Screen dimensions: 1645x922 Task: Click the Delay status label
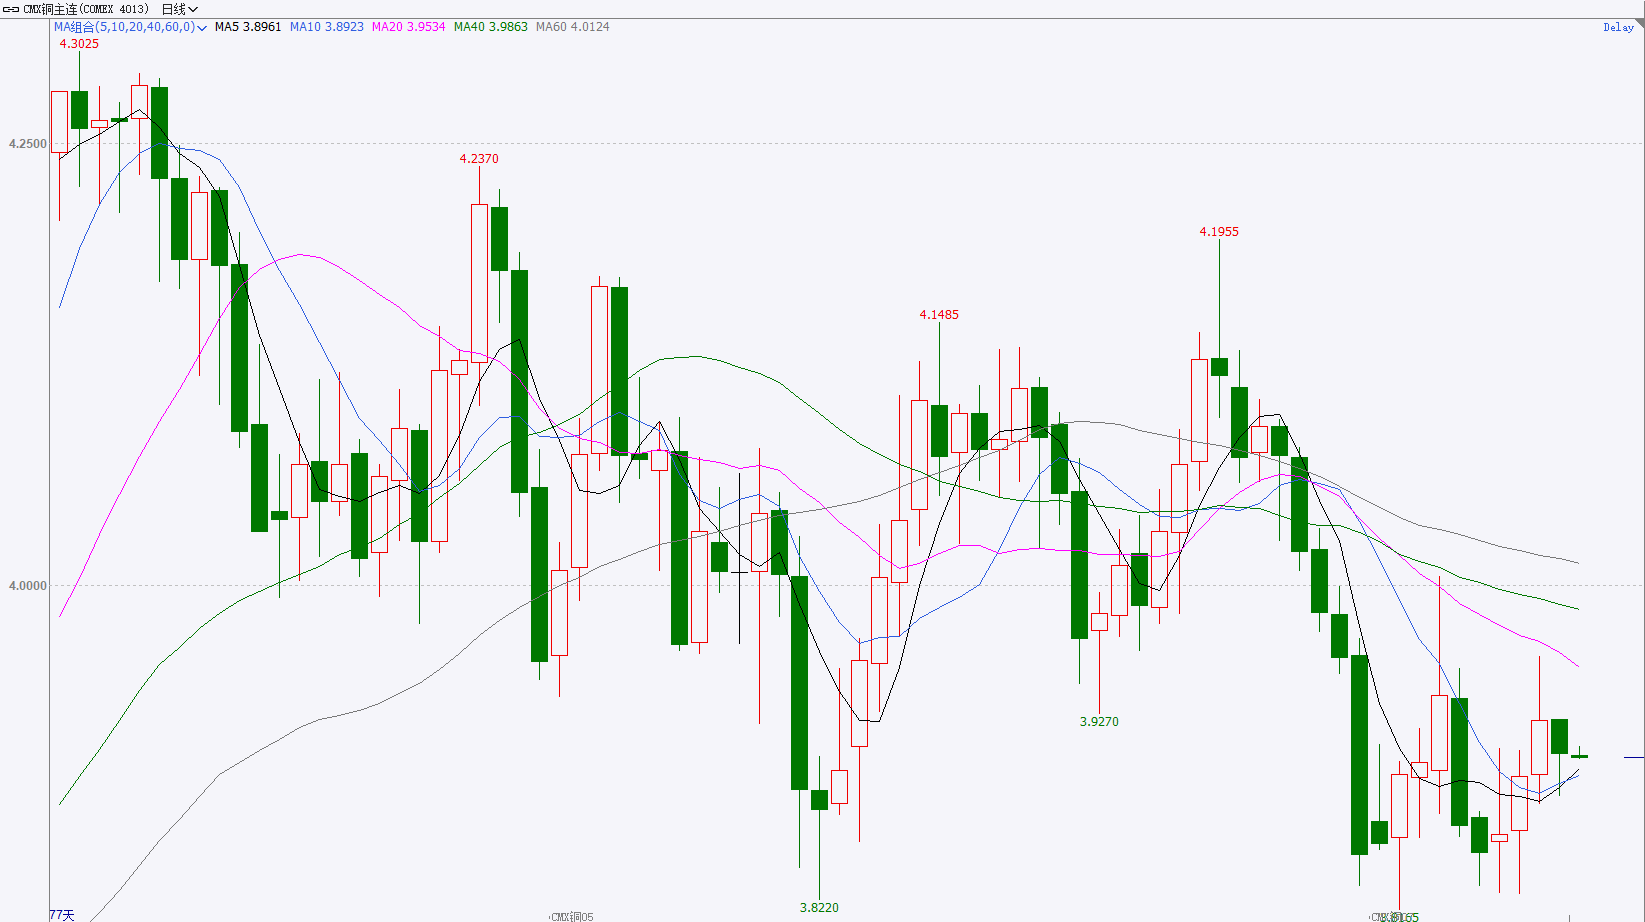(x=1618, y=27)
